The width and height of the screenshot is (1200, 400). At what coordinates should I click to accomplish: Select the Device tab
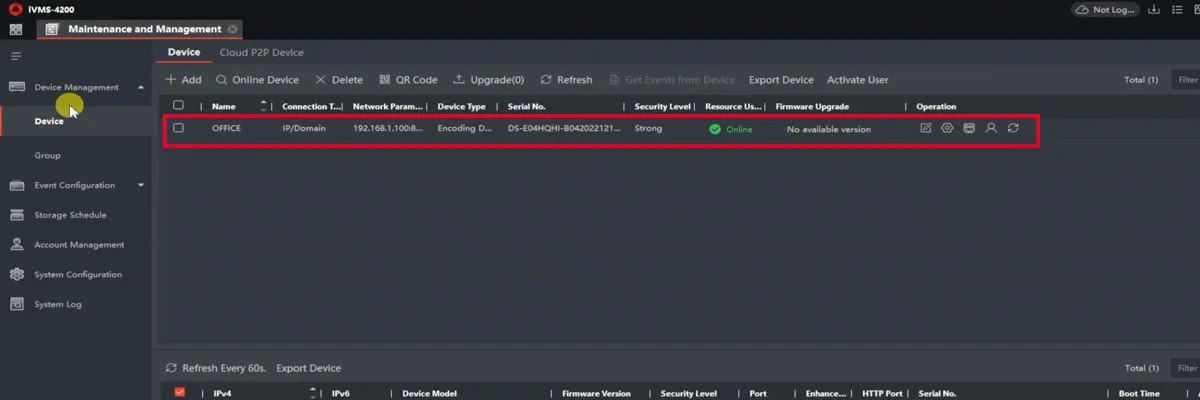tap(184, 52)
